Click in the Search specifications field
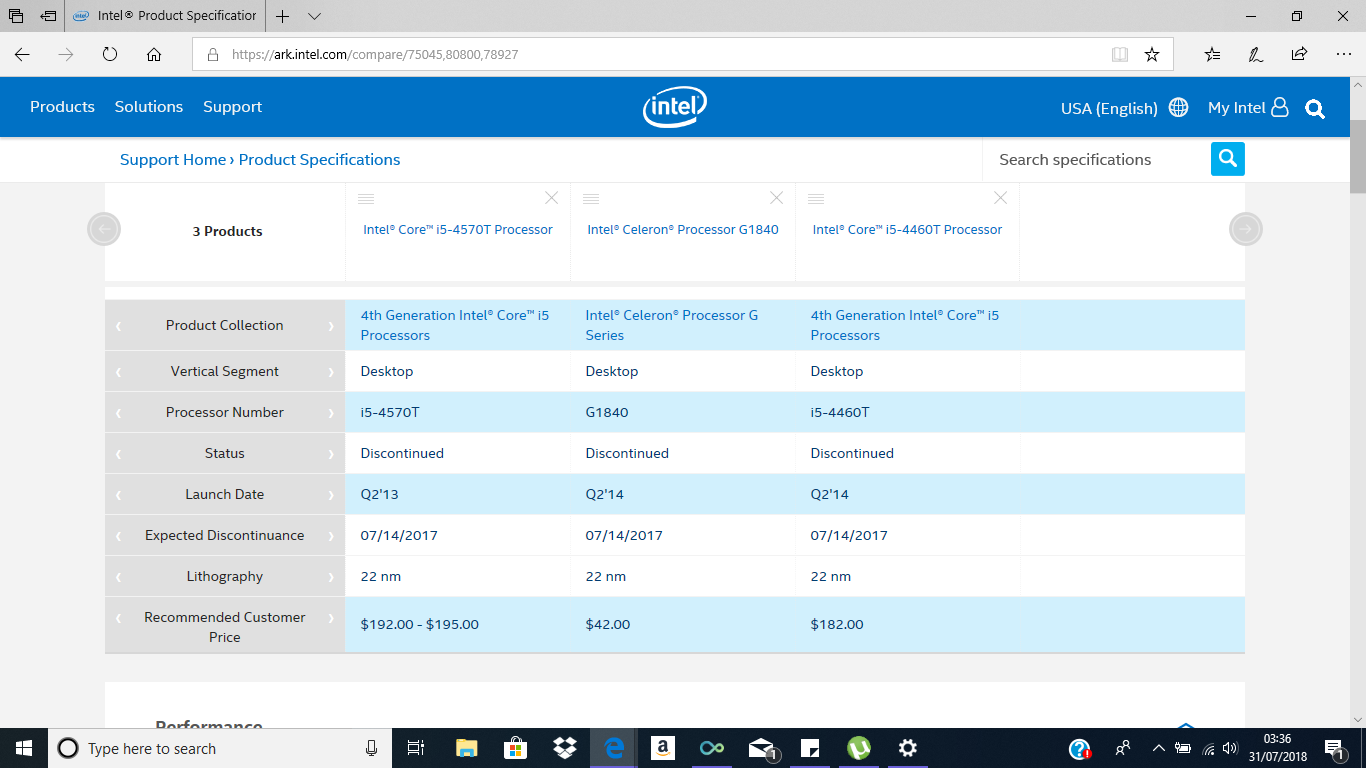1366x768 pixels. [x=1097, y=160]
